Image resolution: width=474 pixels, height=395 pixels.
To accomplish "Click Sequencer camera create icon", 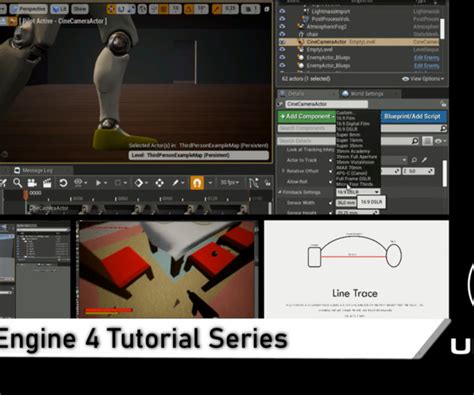I will (x=32, y=183).
